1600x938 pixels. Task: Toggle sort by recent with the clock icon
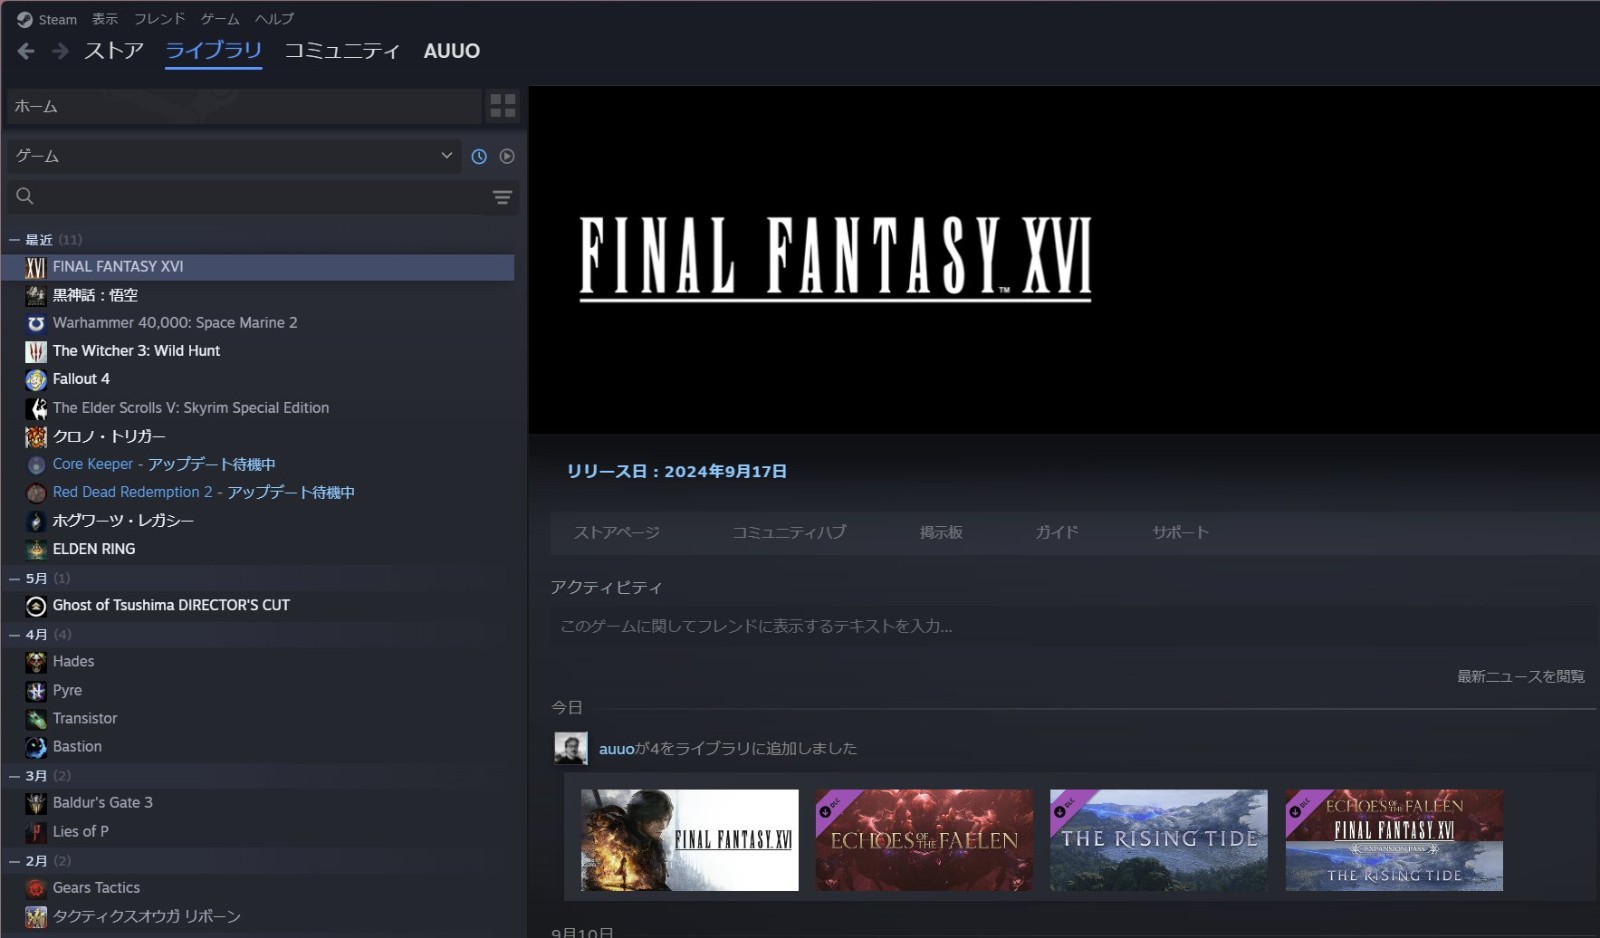pyautogui.click(x=479, y=156)
